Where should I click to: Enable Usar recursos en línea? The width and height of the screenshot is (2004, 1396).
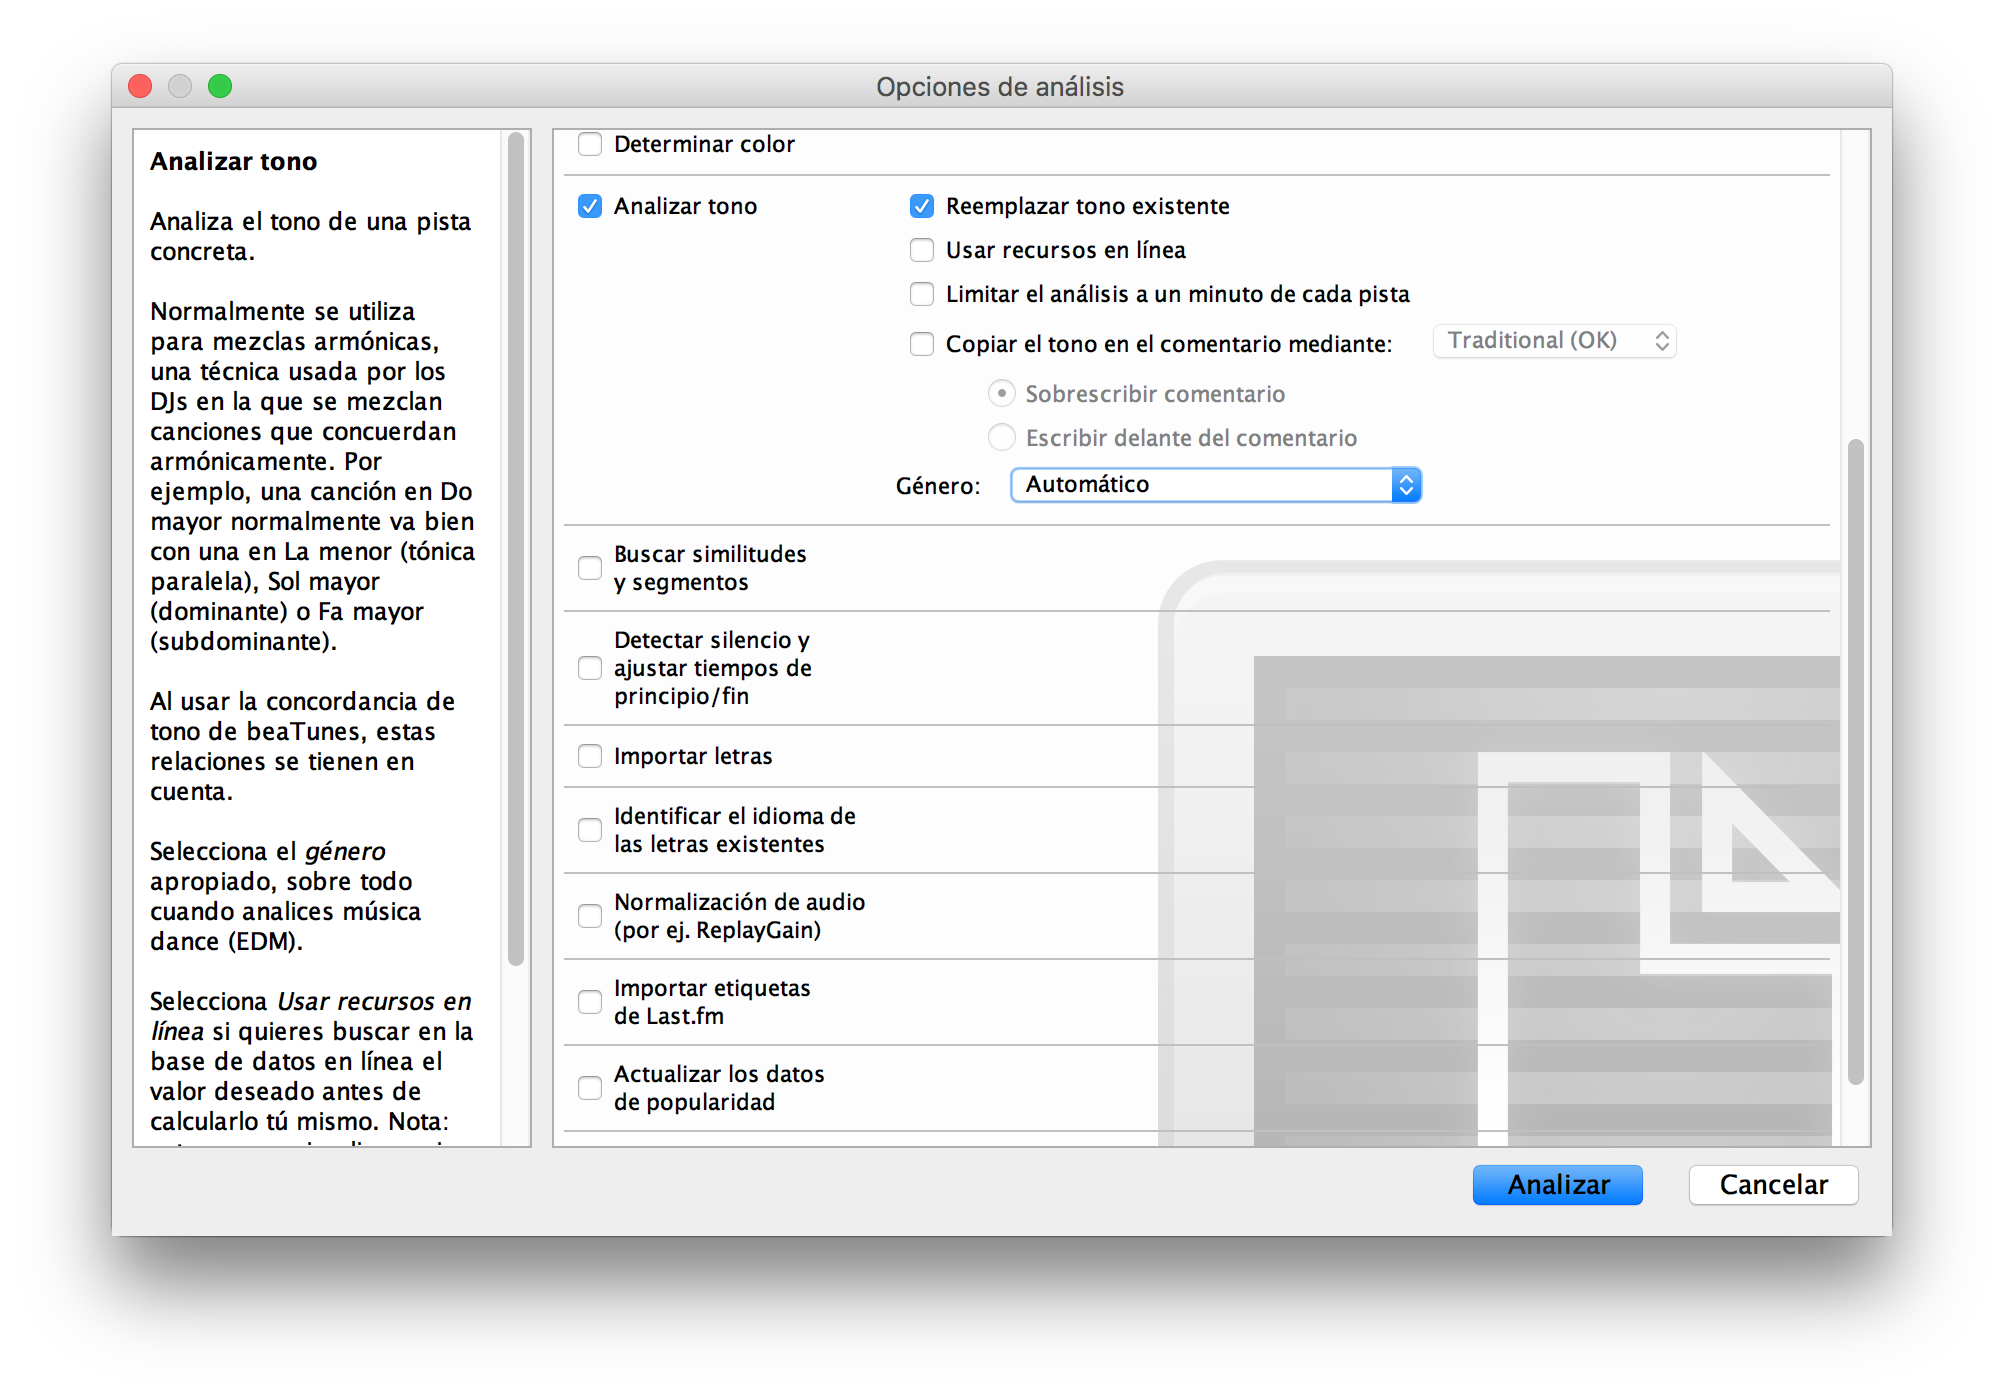tap(922, 250)
